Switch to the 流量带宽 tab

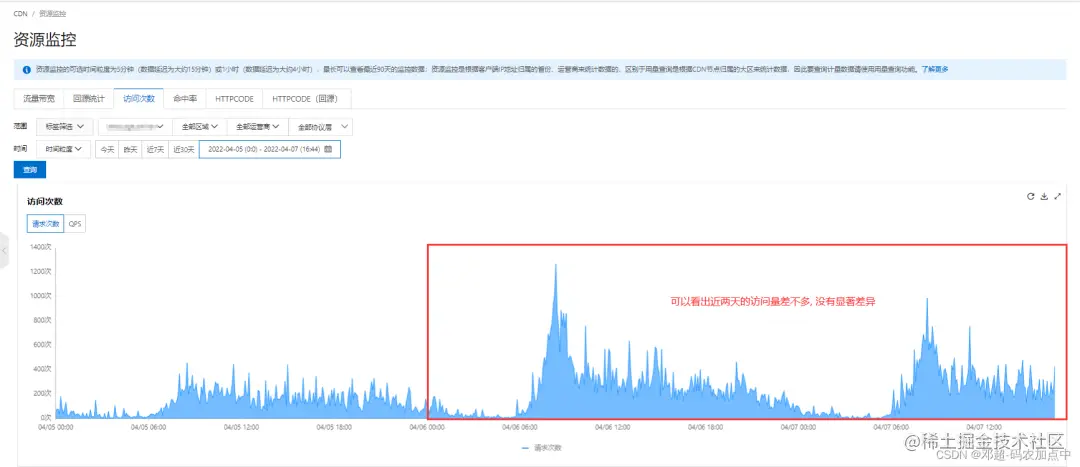click(39, 98)
